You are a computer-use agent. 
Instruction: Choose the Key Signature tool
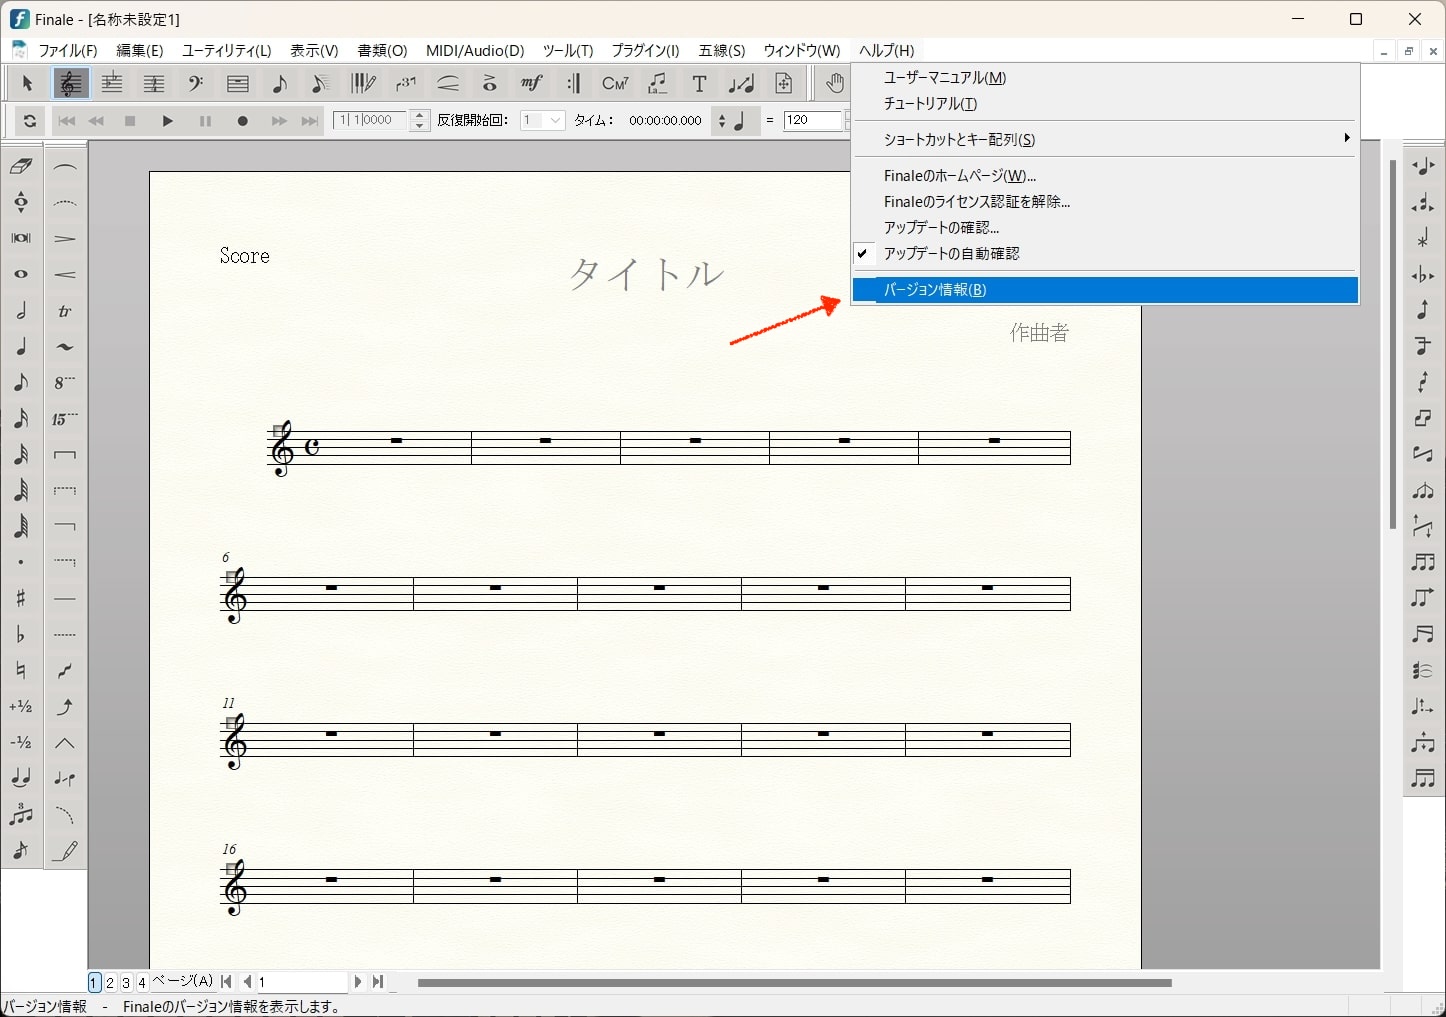[x=111, y=84]
